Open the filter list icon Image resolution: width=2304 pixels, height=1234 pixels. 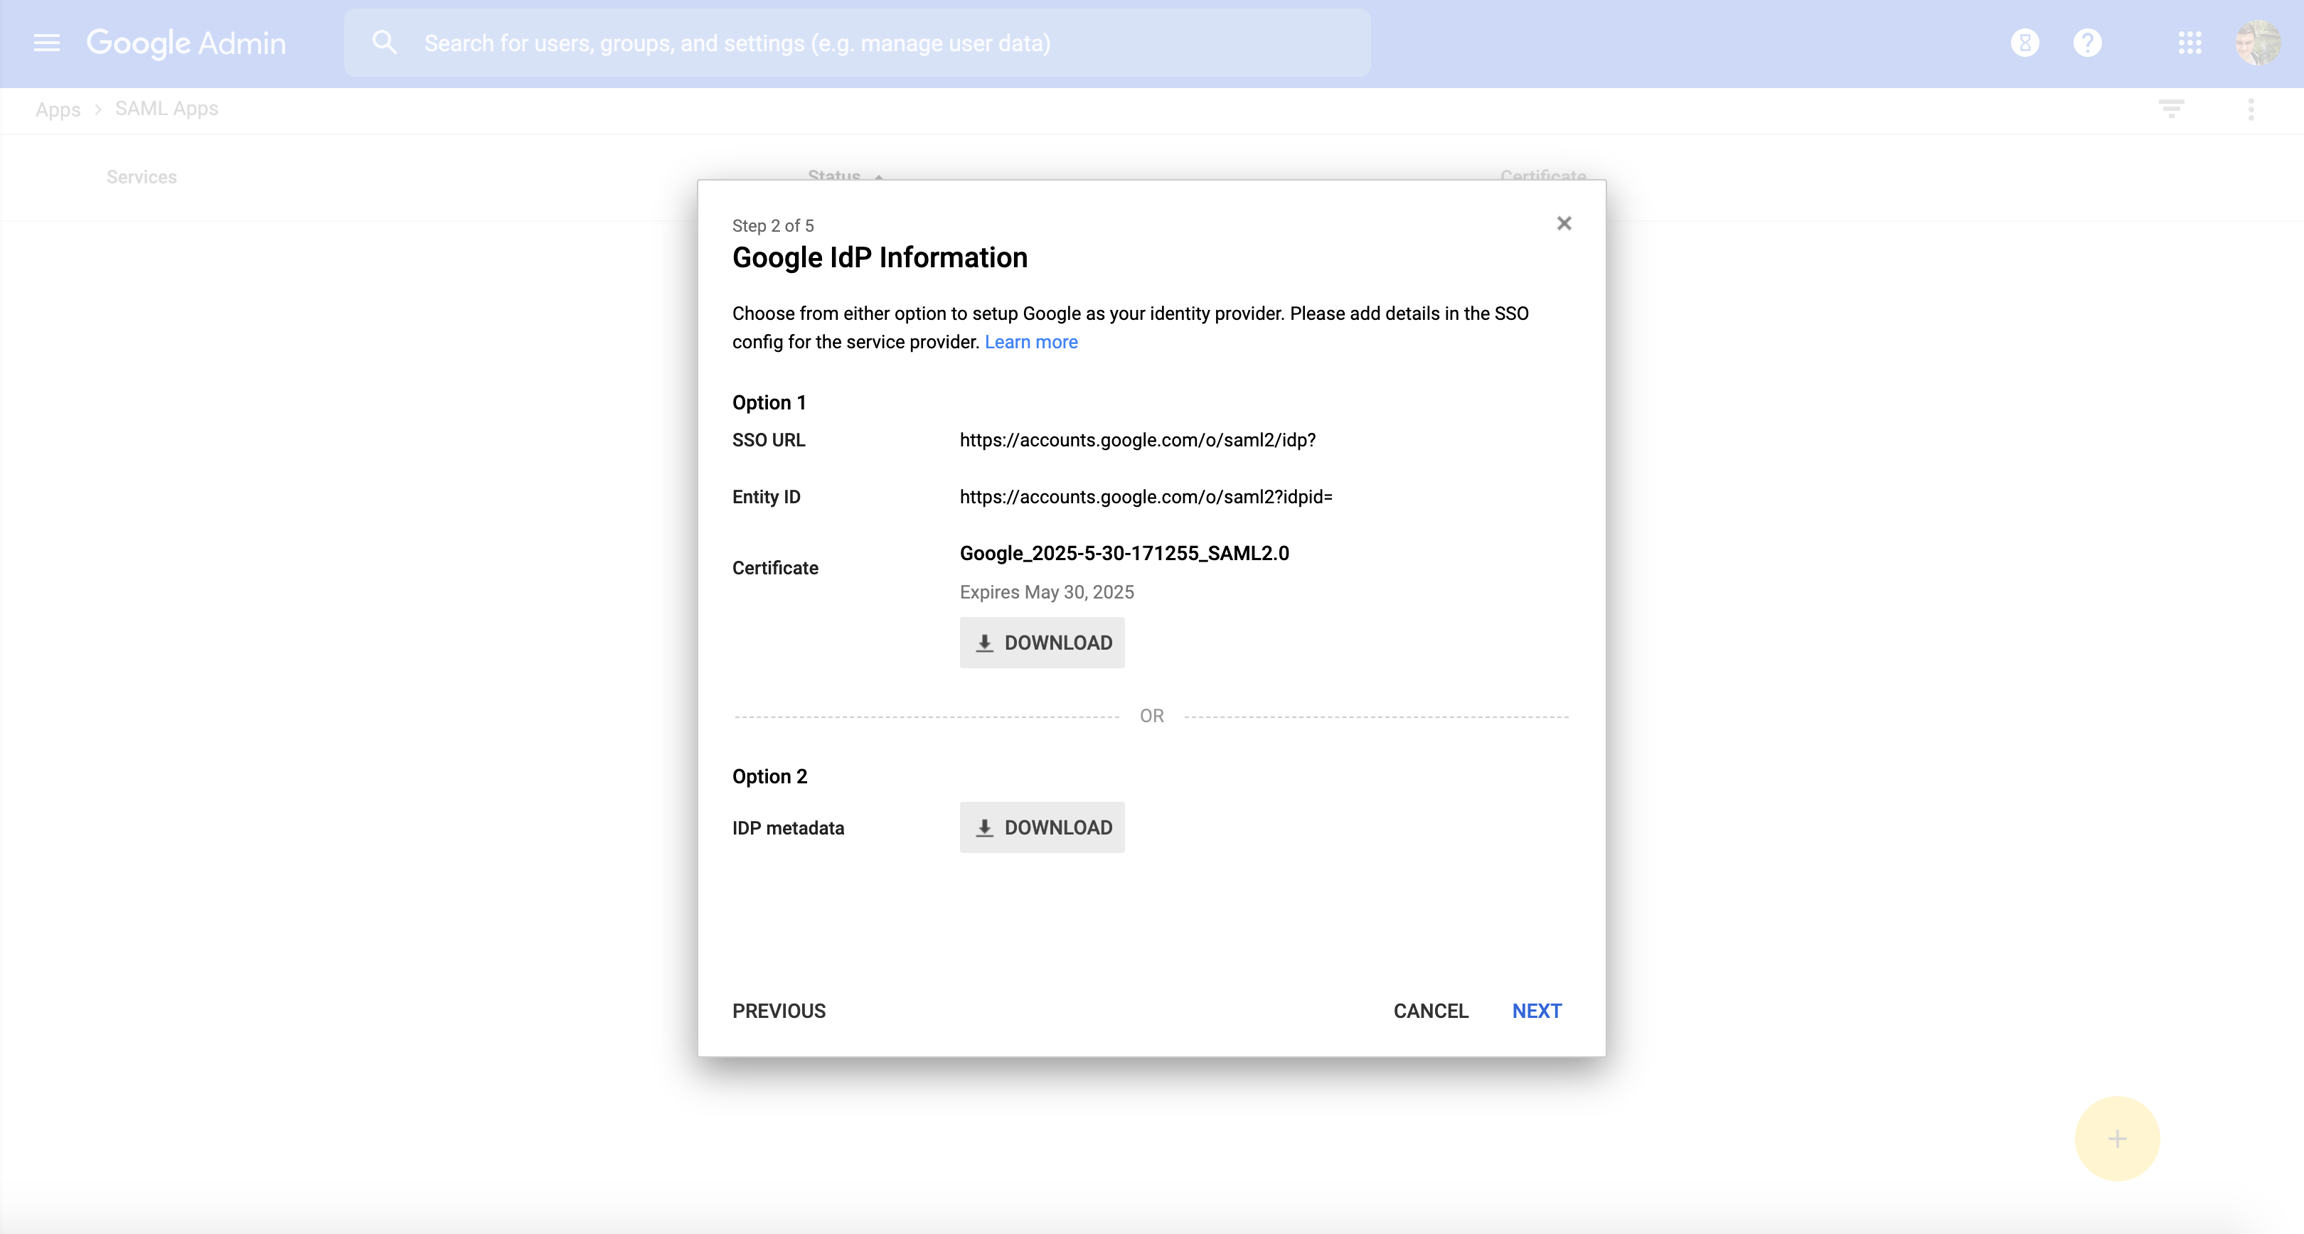pyautogui.click(x=2171, y=109)
